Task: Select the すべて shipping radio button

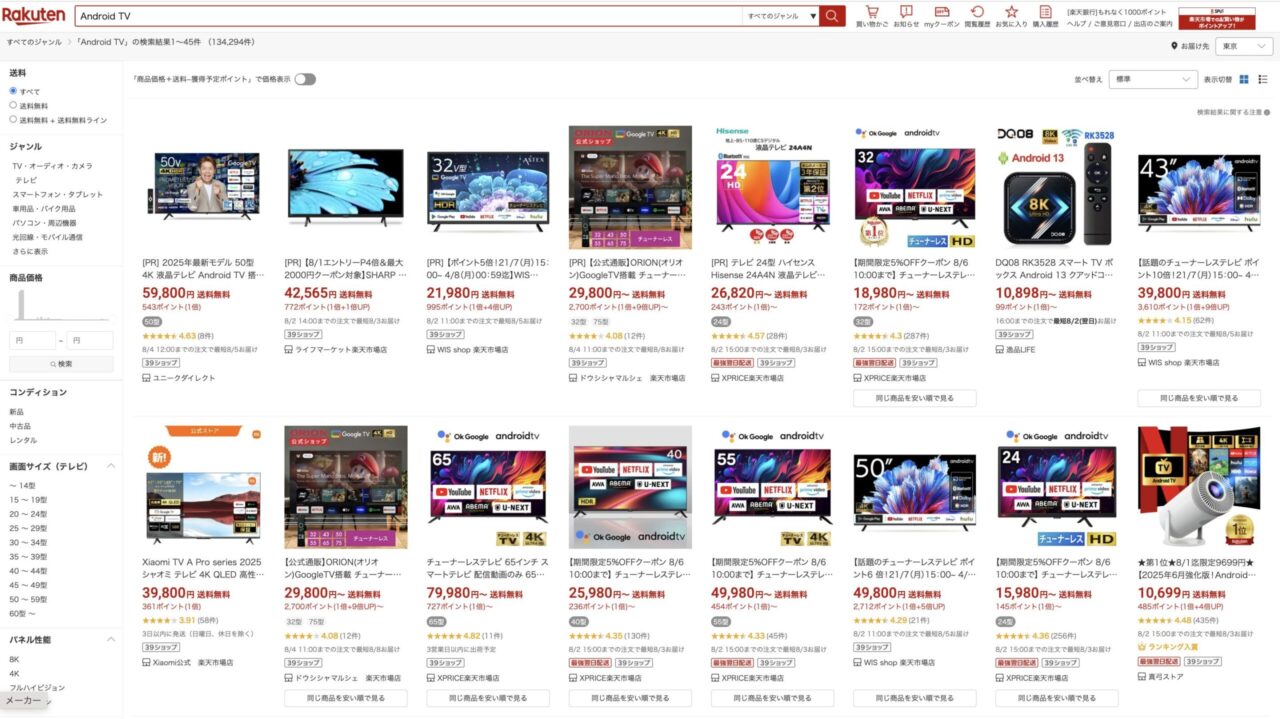Action: pos(14,91)
